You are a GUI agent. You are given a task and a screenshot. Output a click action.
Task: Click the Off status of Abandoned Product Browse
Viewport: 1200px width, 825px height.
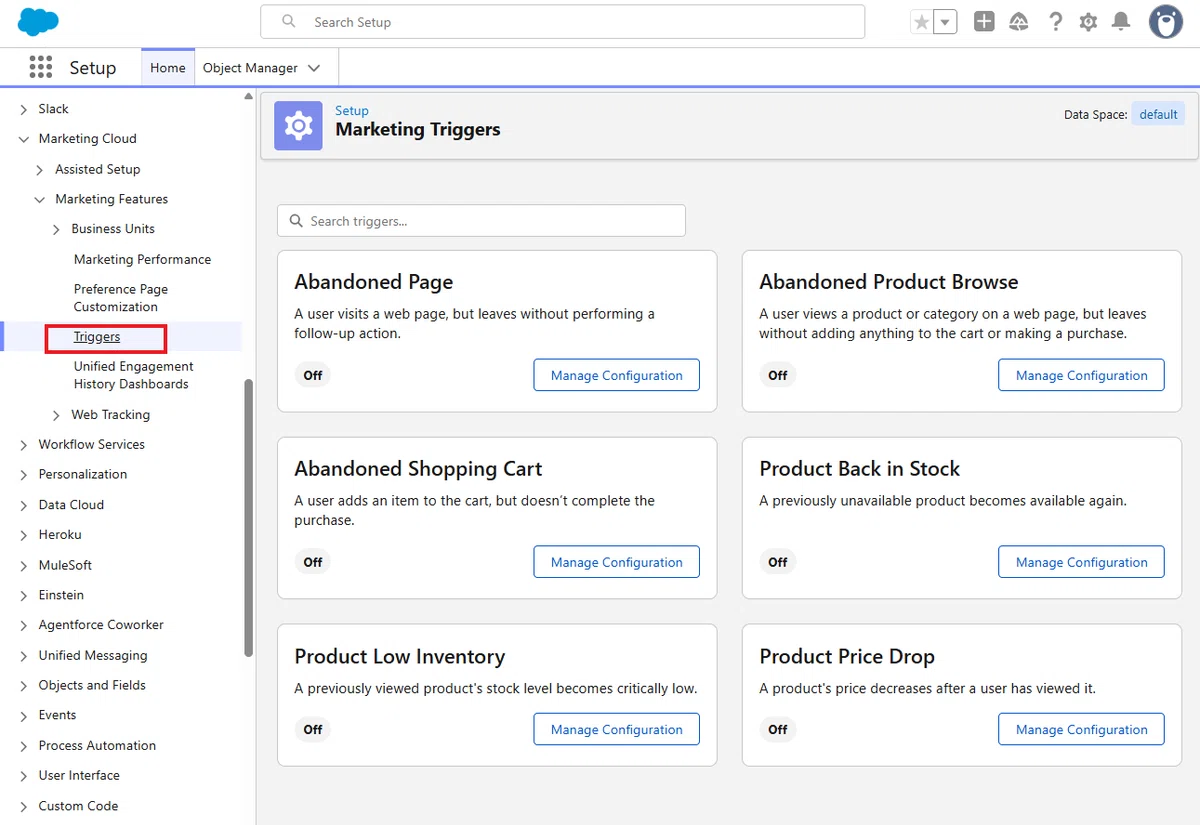pos(778,375)
